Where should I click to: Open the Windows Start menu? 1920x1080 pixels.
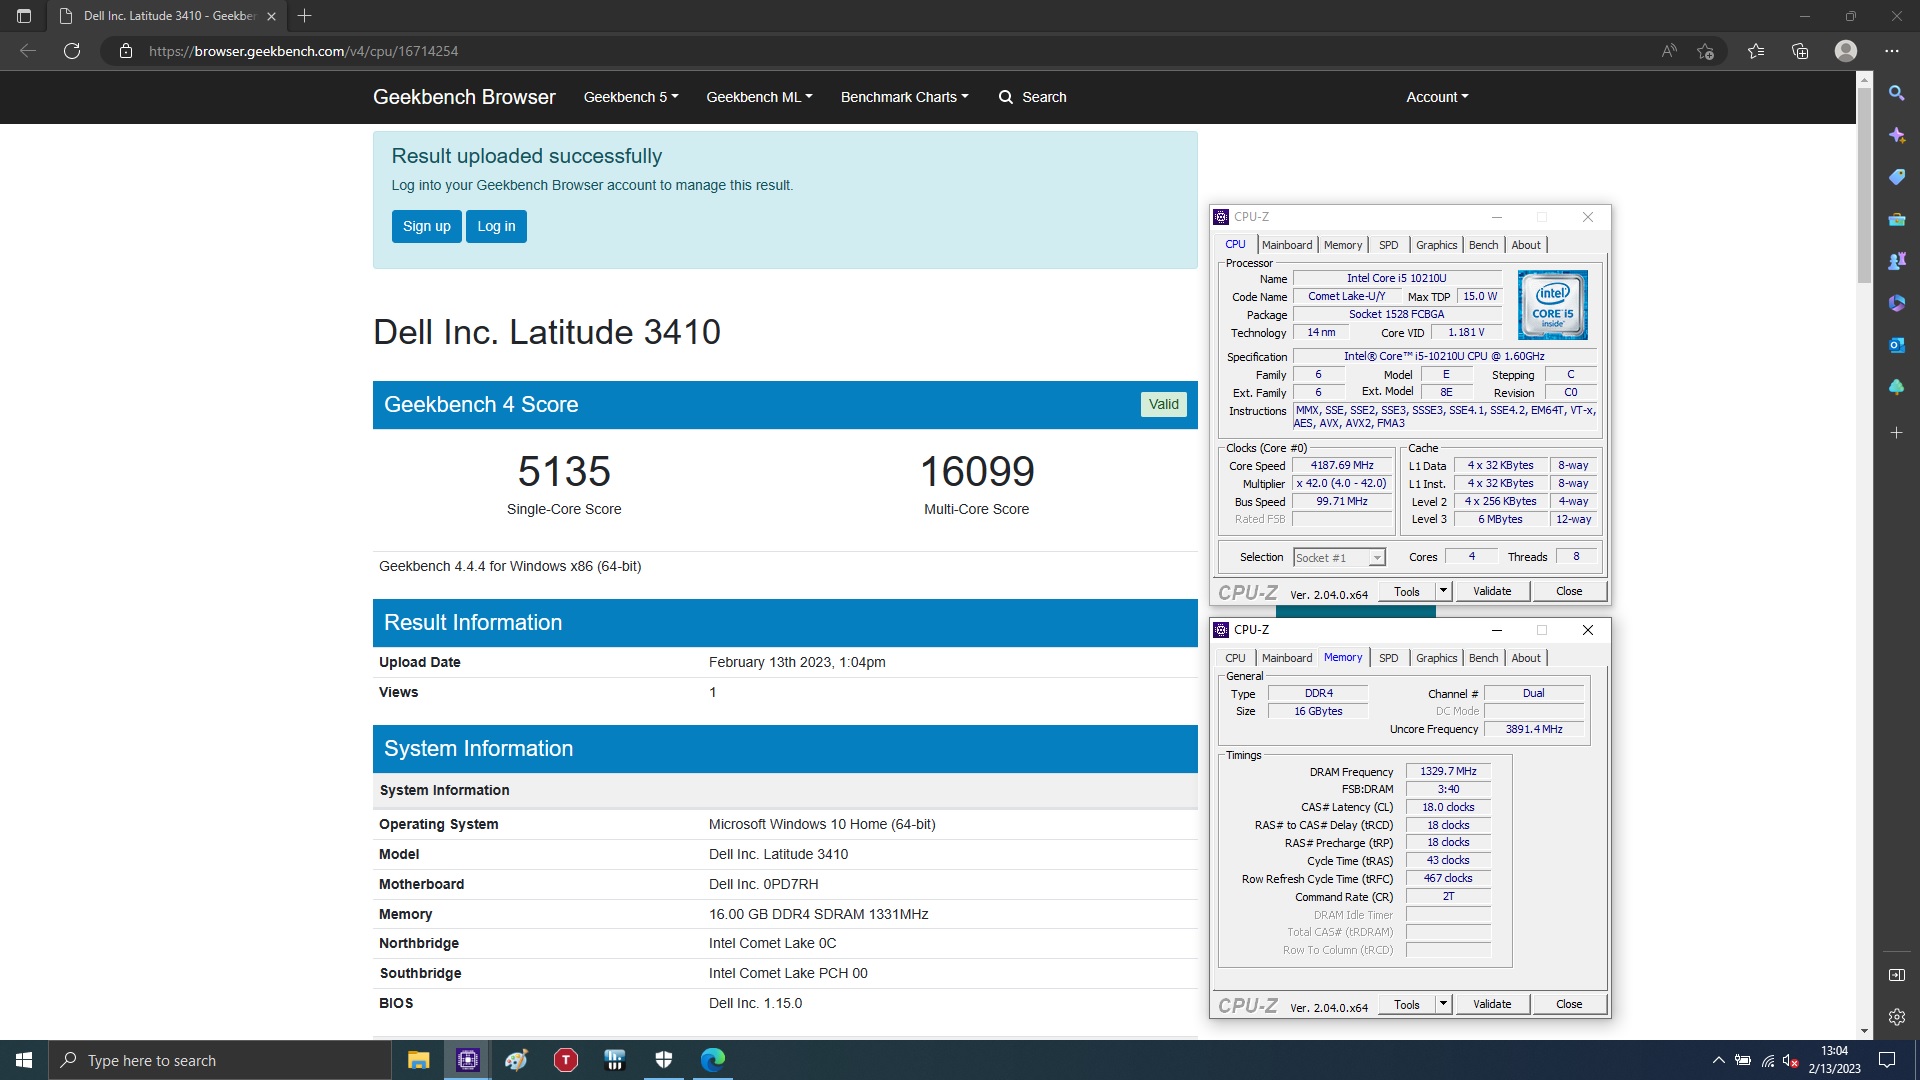click(24, 1060)
